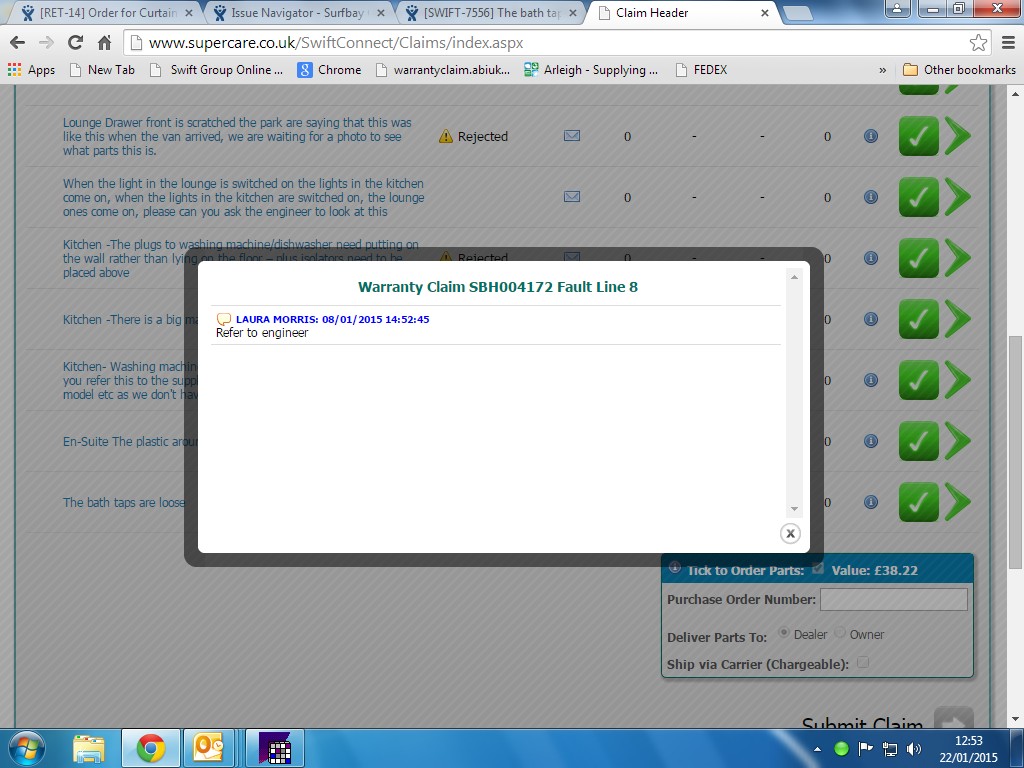Click the Chrome home icon
The width and height of the screenshot is (1024, 768).
click(104, 43)
